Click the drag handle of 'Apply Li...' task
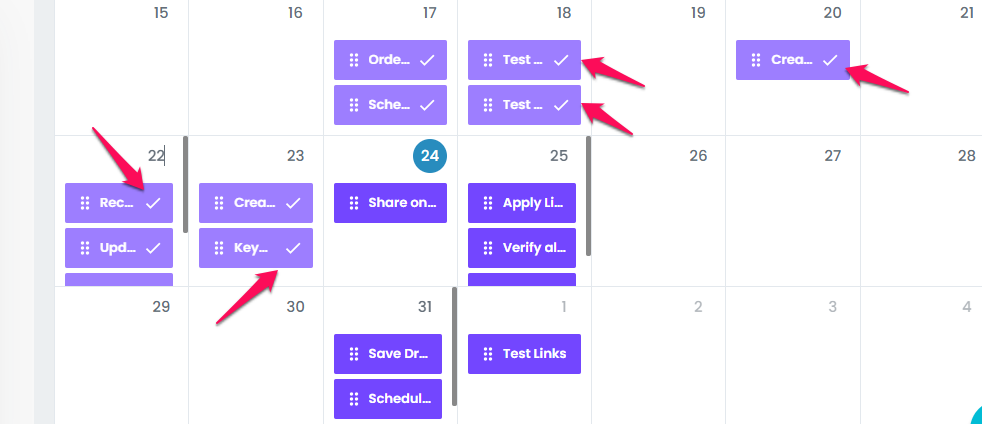 487,203
